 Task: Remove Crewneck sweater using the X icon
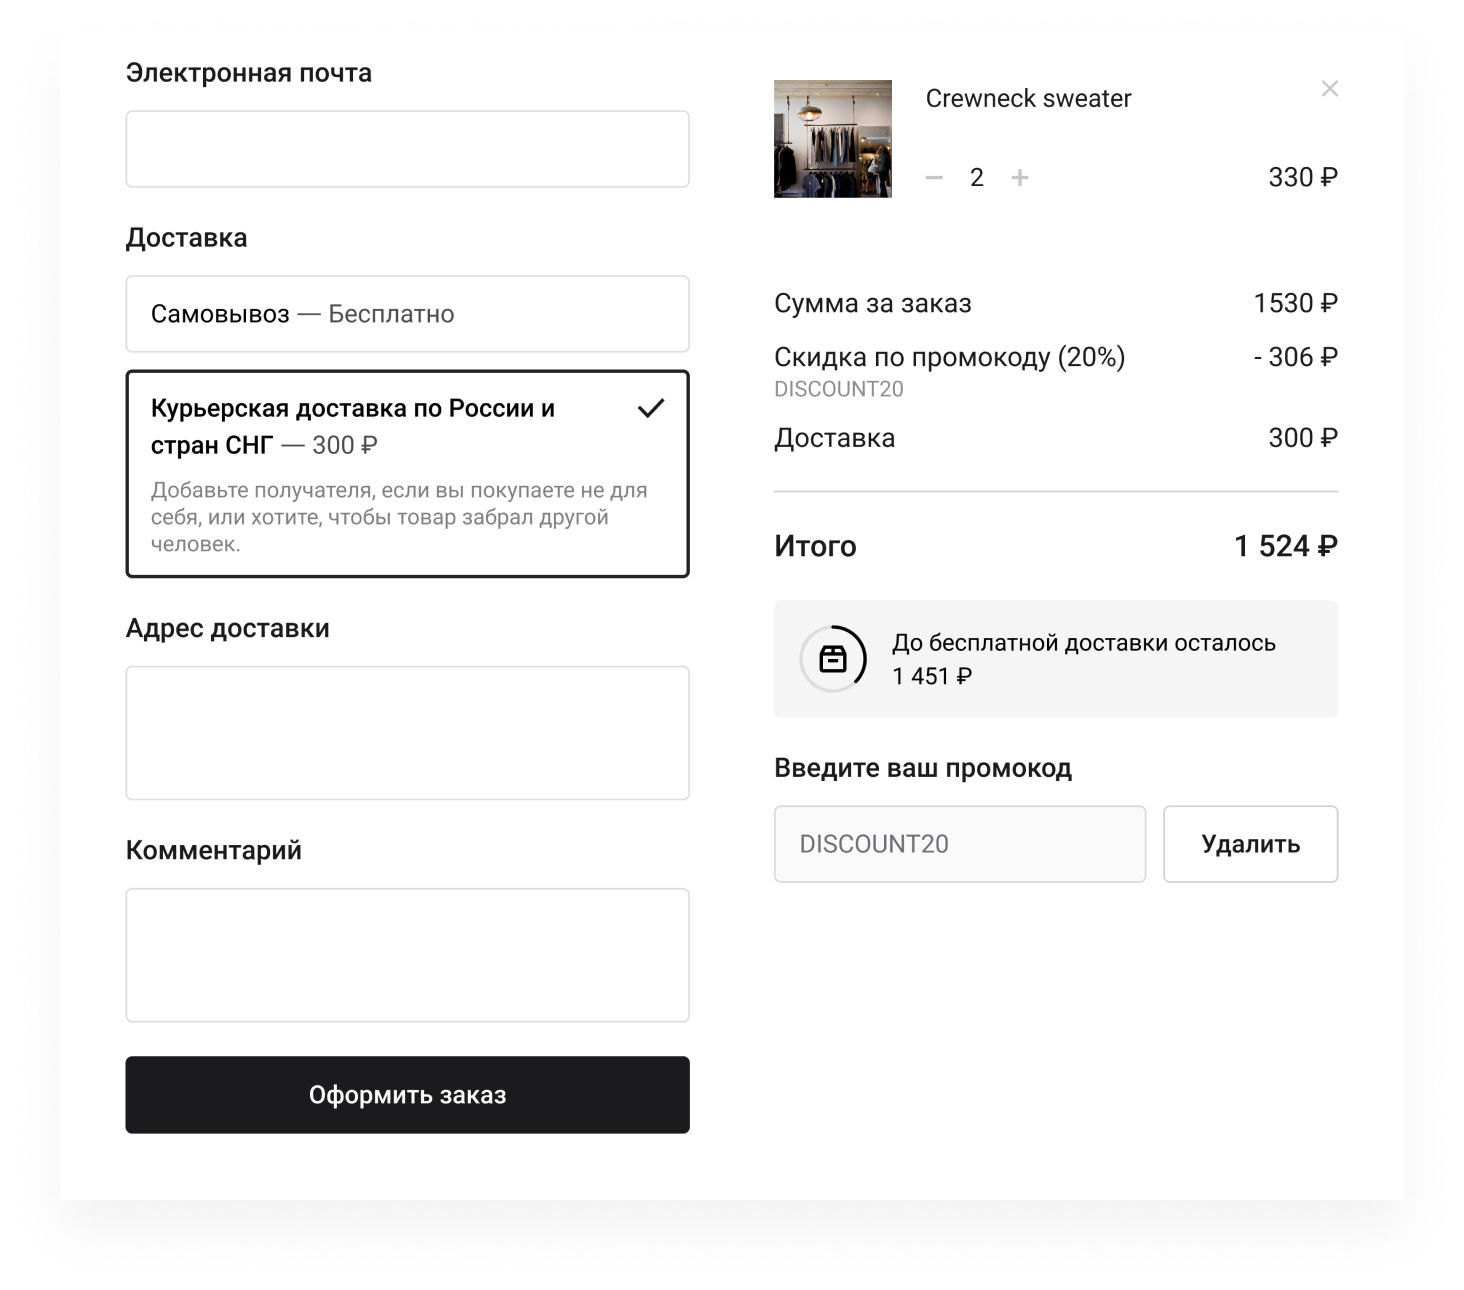coord(1330,88)
